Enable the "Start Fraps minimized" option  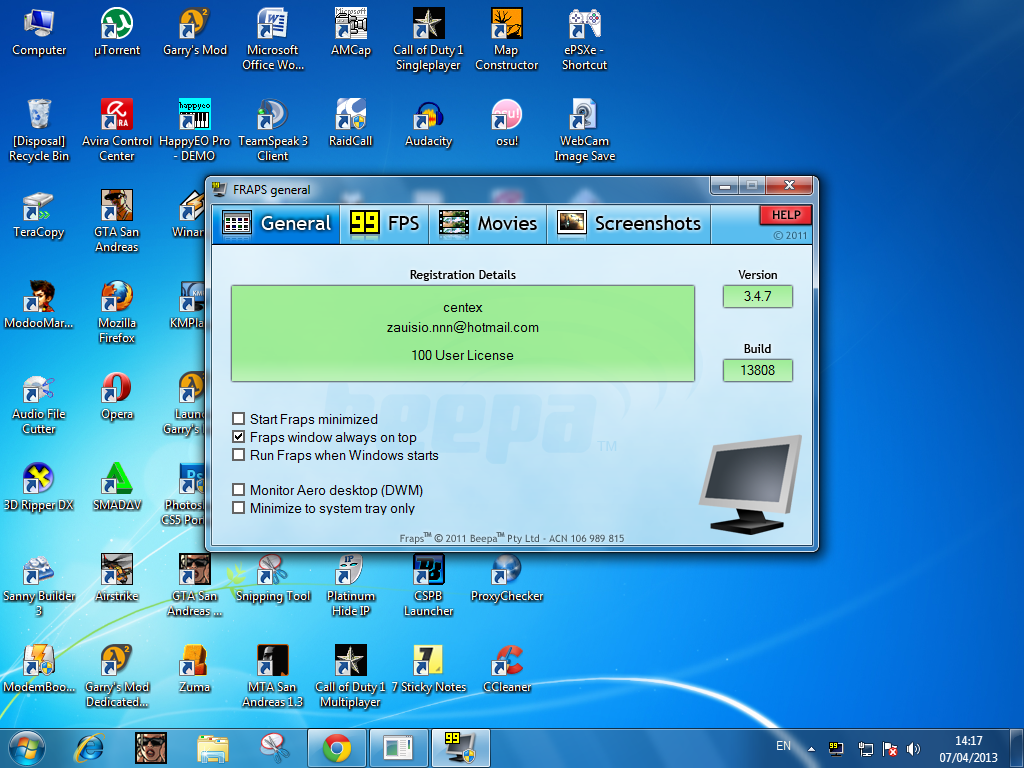(238, 419)
